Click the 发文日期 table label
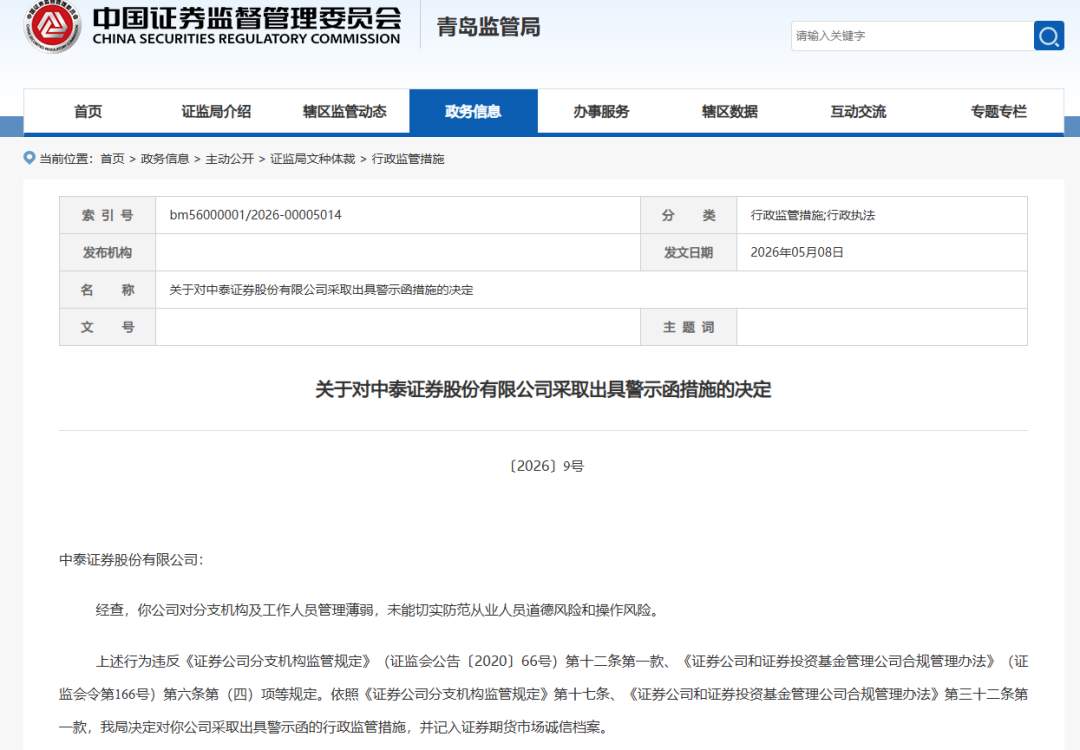This screenshot has width=1080, height=750. (x=689, y=252)
